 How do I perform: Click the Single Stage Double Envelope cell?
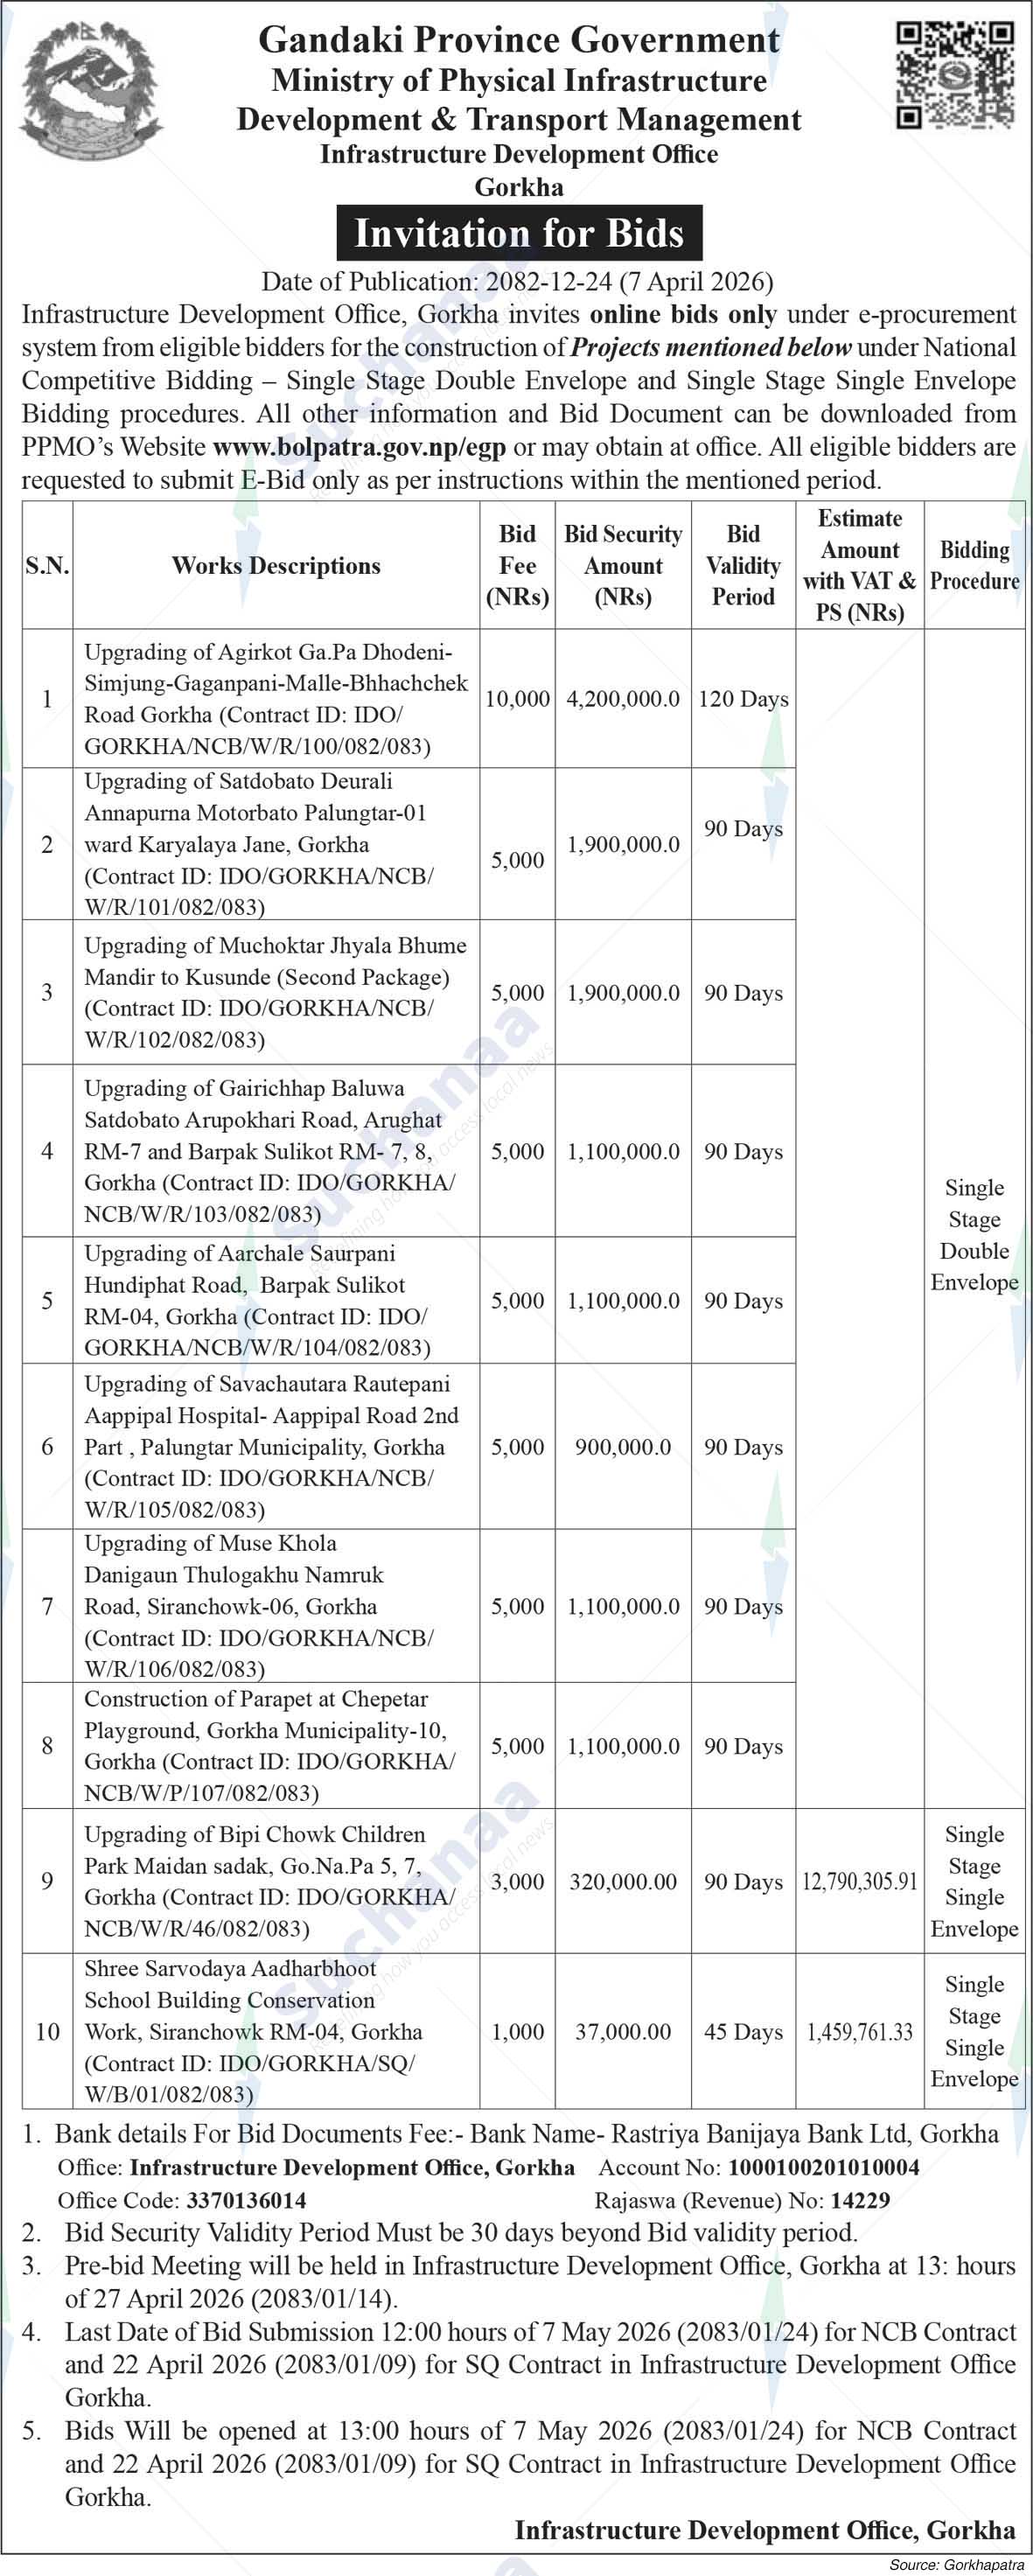point(974,1235)
